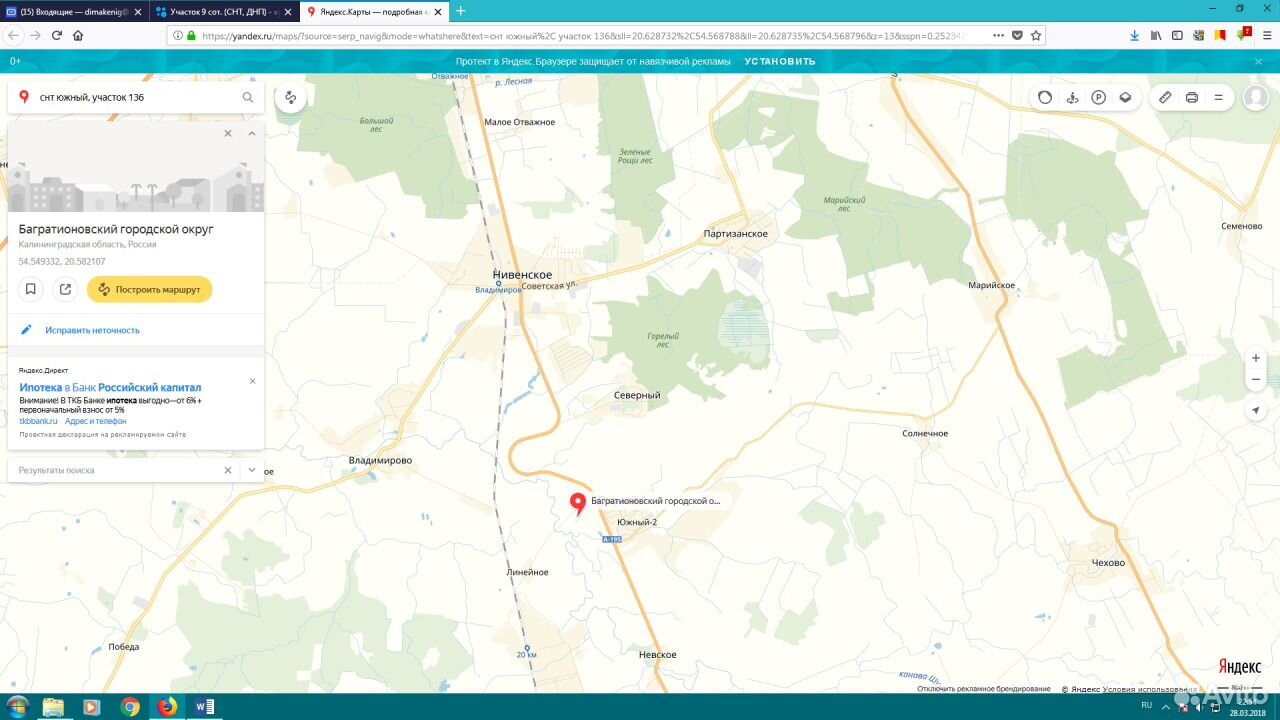The width and height of the screenshot is (1280, 720).
Task: Open File Explorer from taskbar
Action: click(x=53, y=706)
